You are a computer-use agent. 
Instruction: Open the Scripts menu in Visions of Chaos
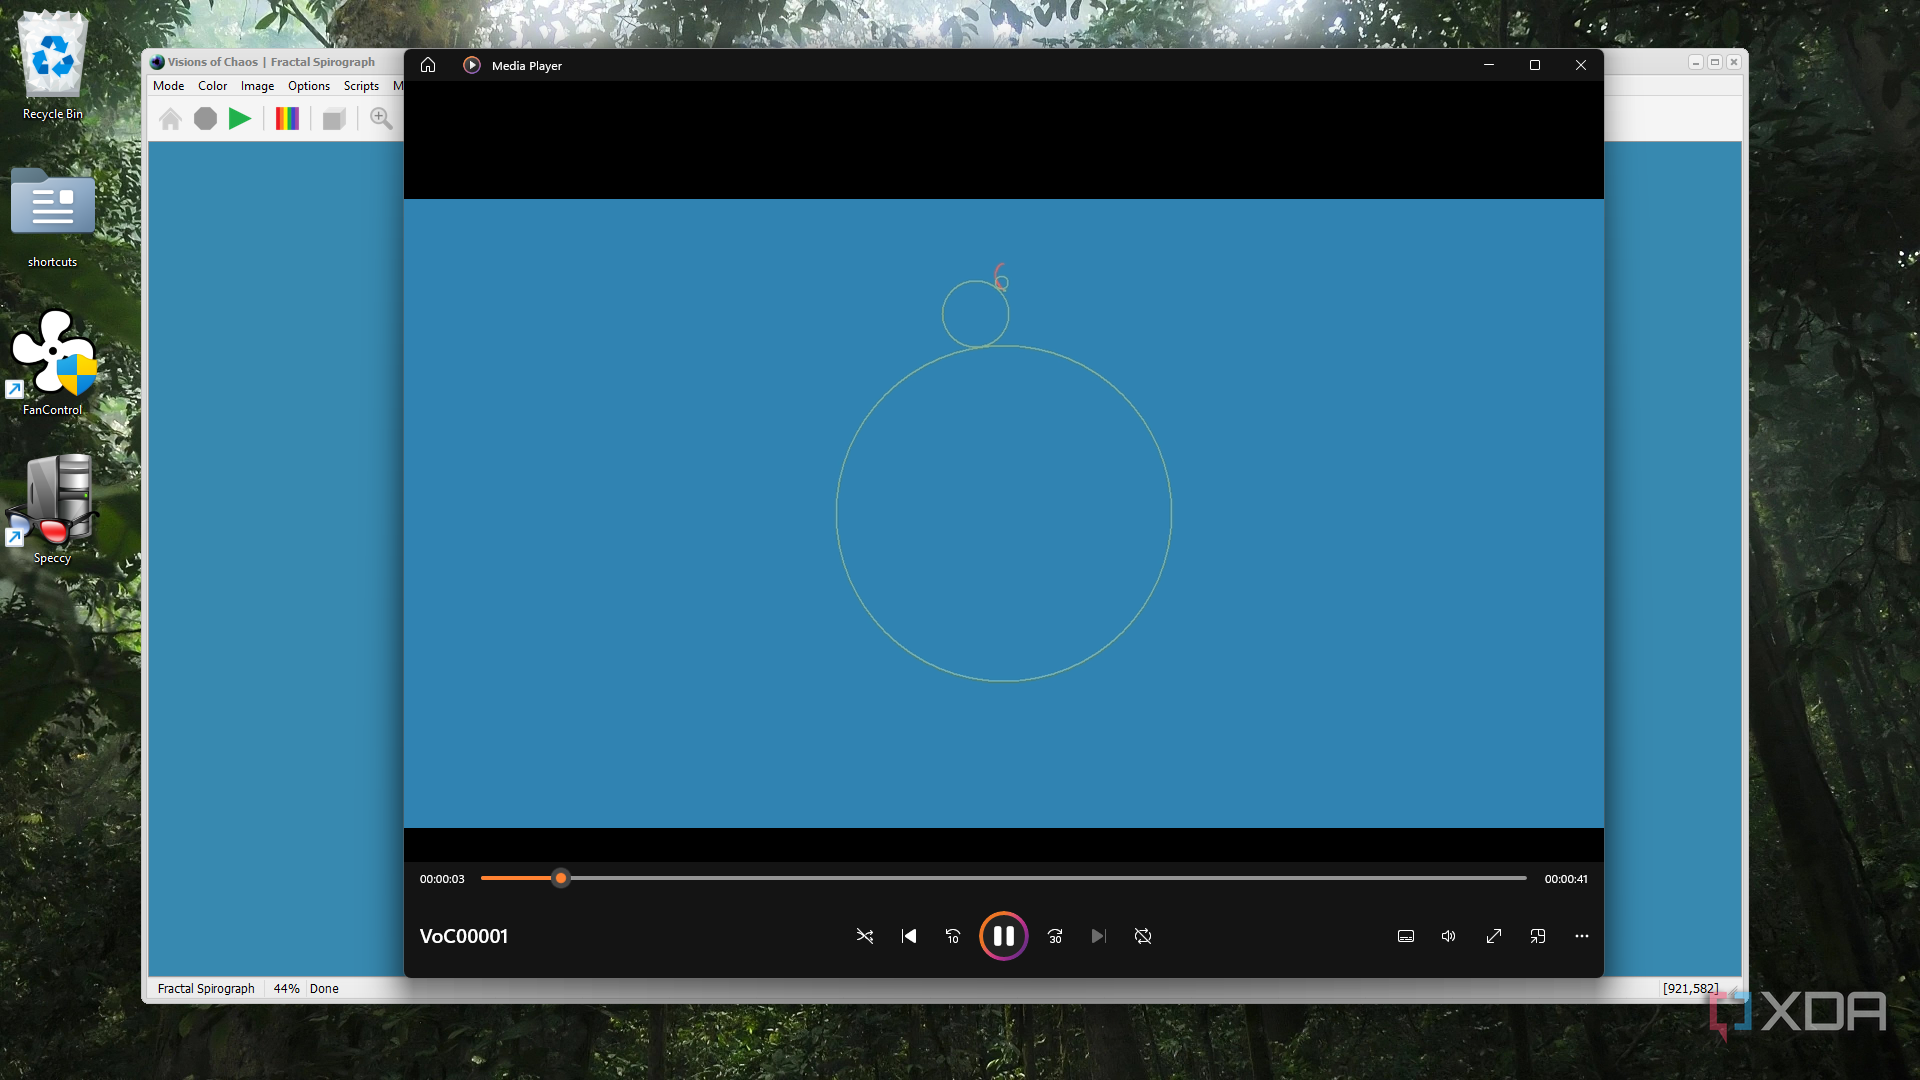[x=361, y=86]
